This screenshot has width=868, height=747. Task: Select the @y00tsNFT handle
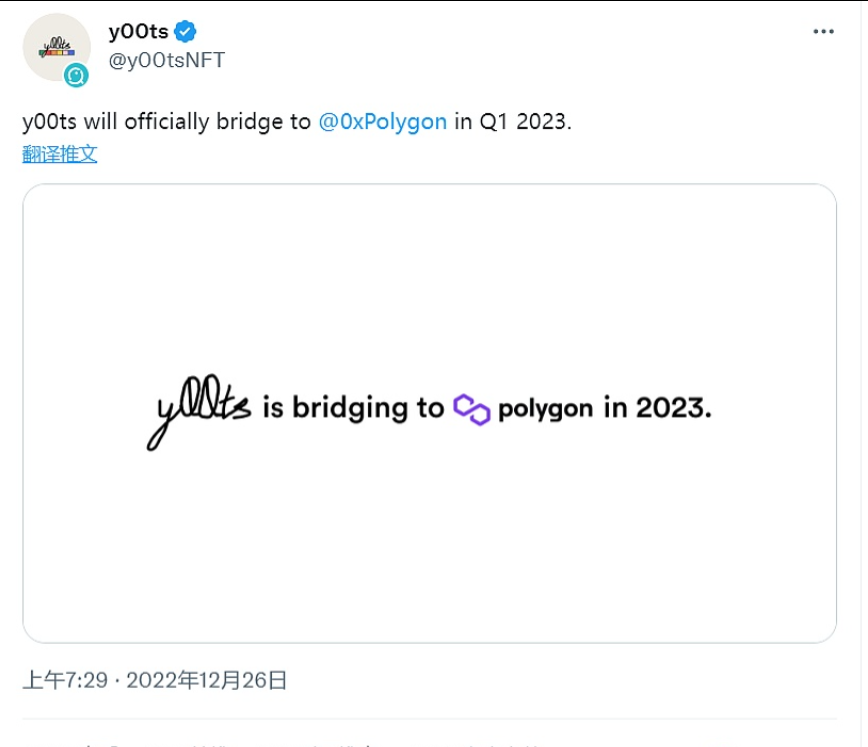pyautogui.click(x=166, y=60)
